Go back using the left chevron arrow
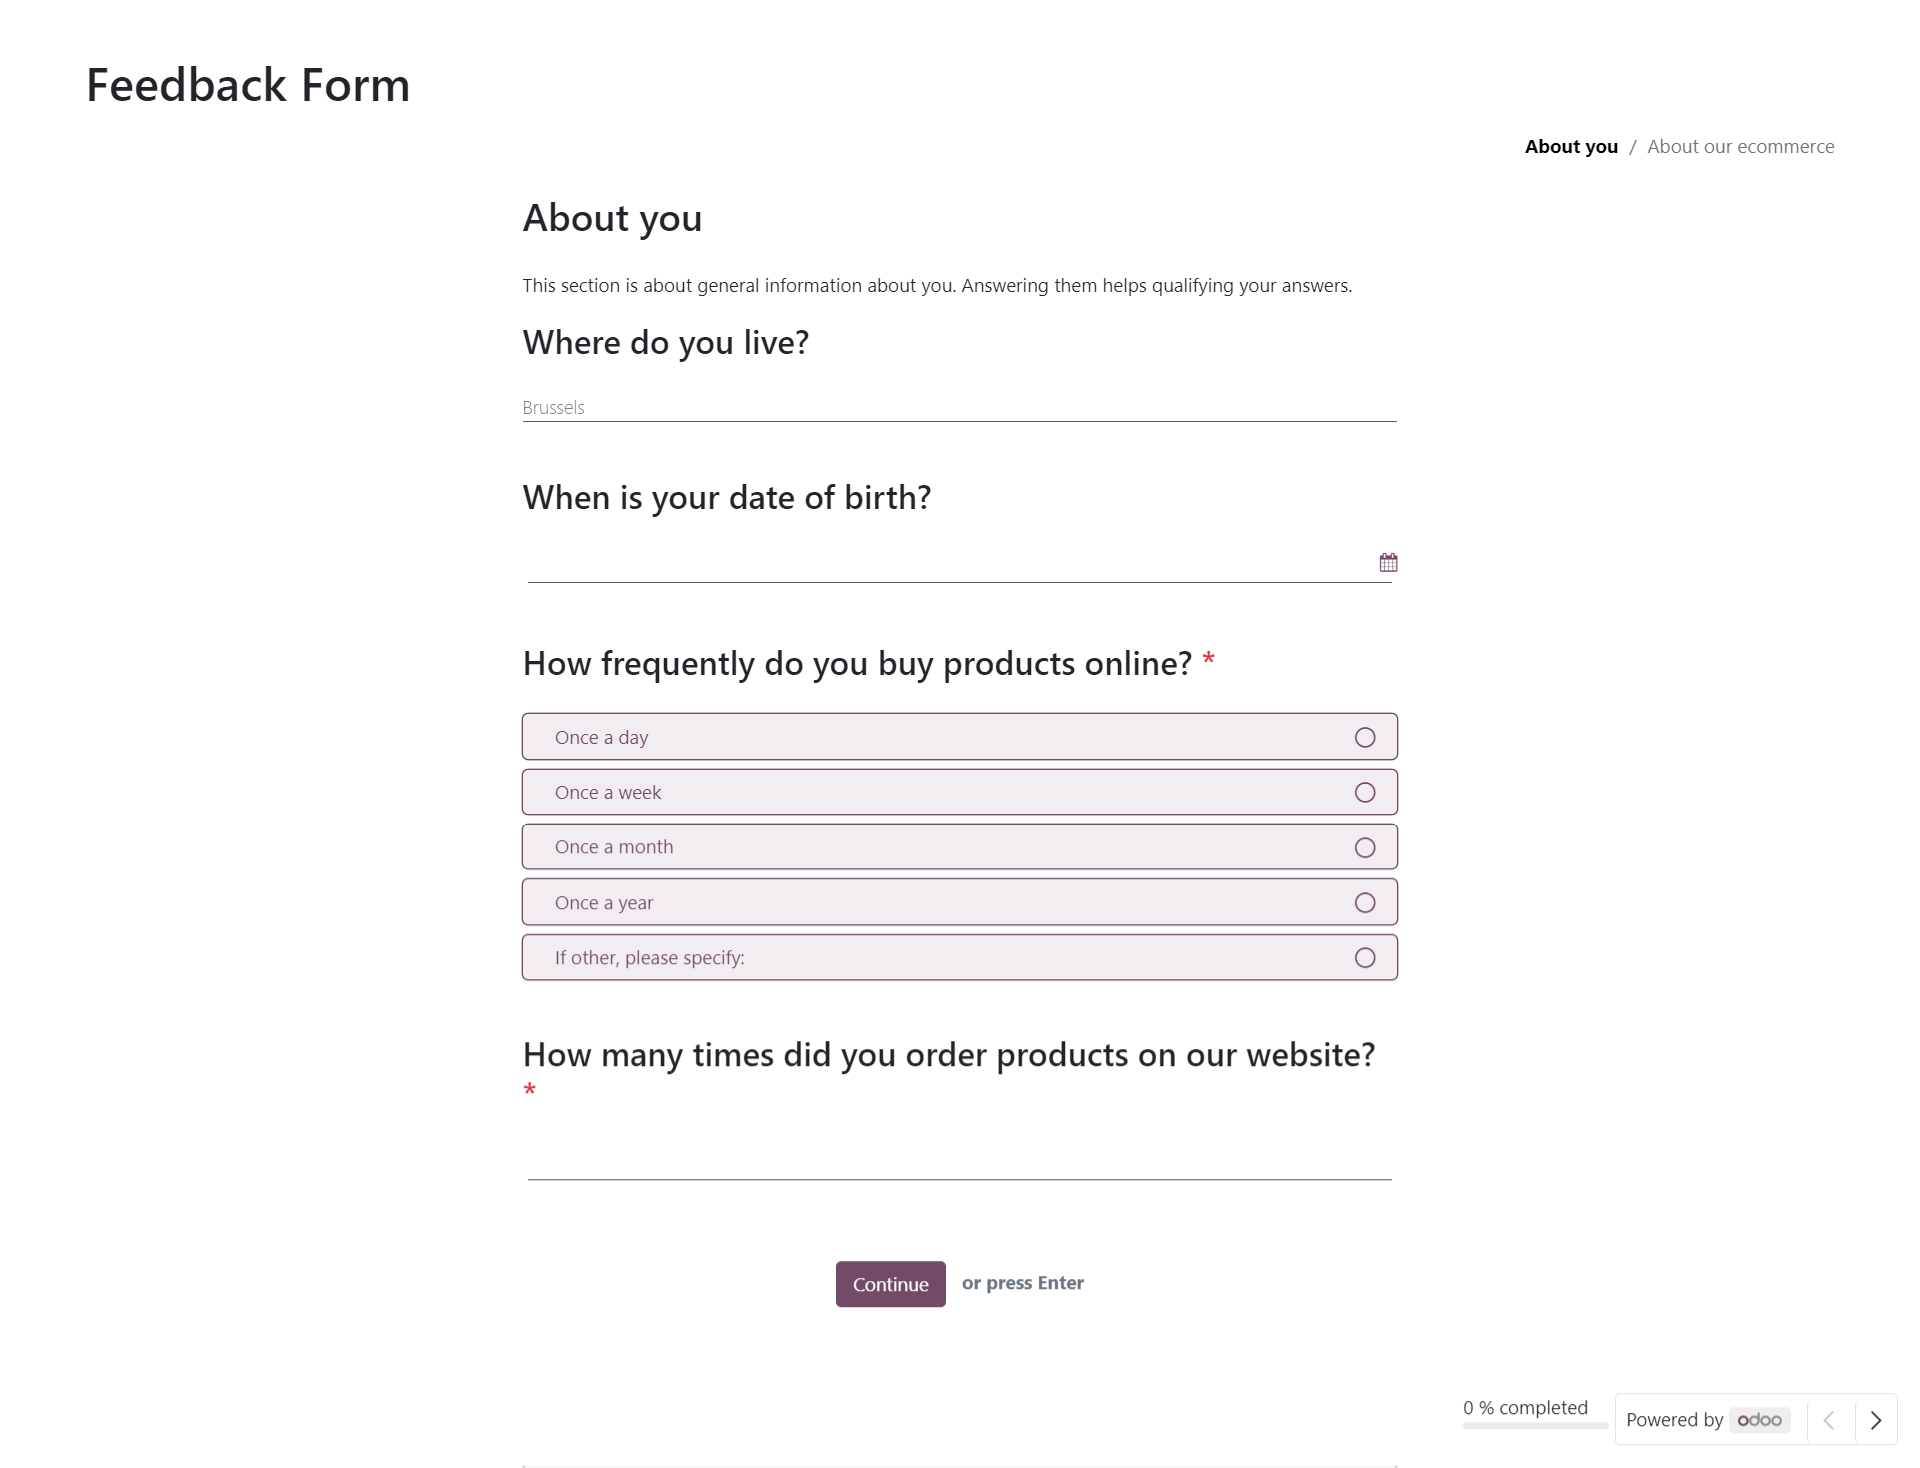1920x1468 pixels. coord(1829,1420)
